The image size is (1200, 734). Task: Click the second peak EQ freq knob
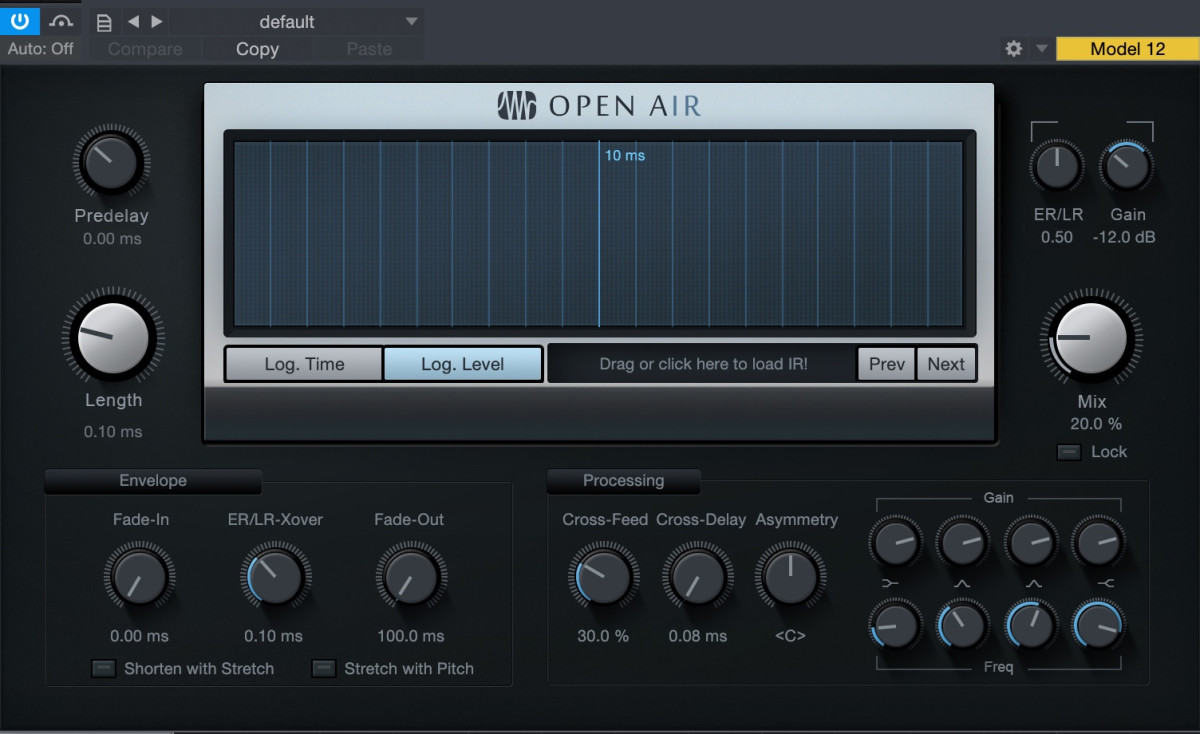tap(1030, 626)
